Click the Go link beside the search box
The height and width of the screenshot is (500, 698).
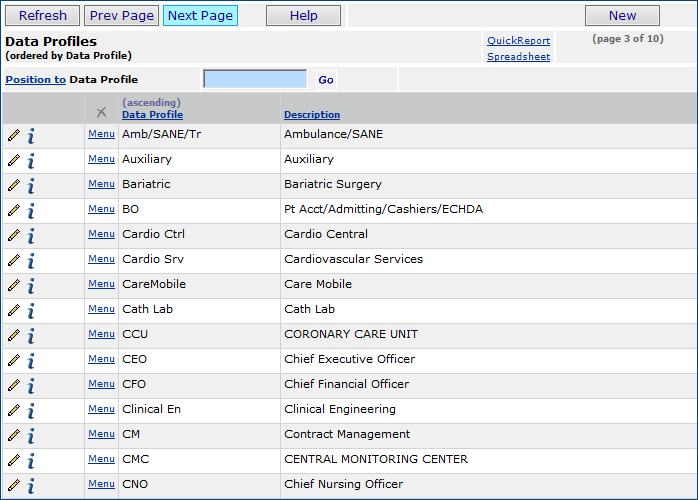(x=326, y=80)
